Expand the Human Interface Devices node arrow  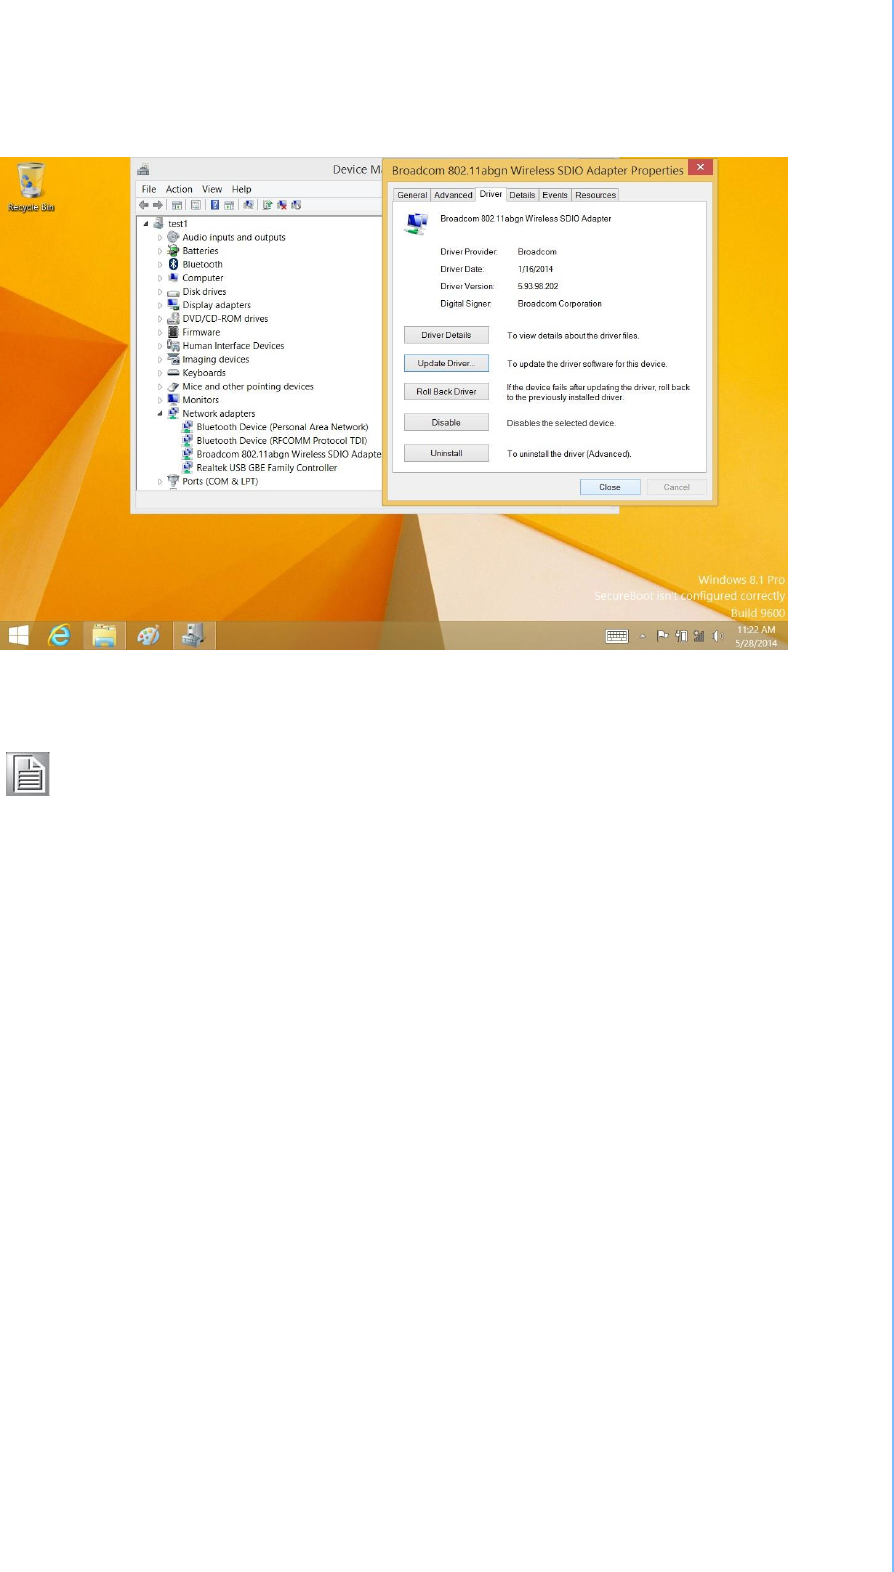160,346
